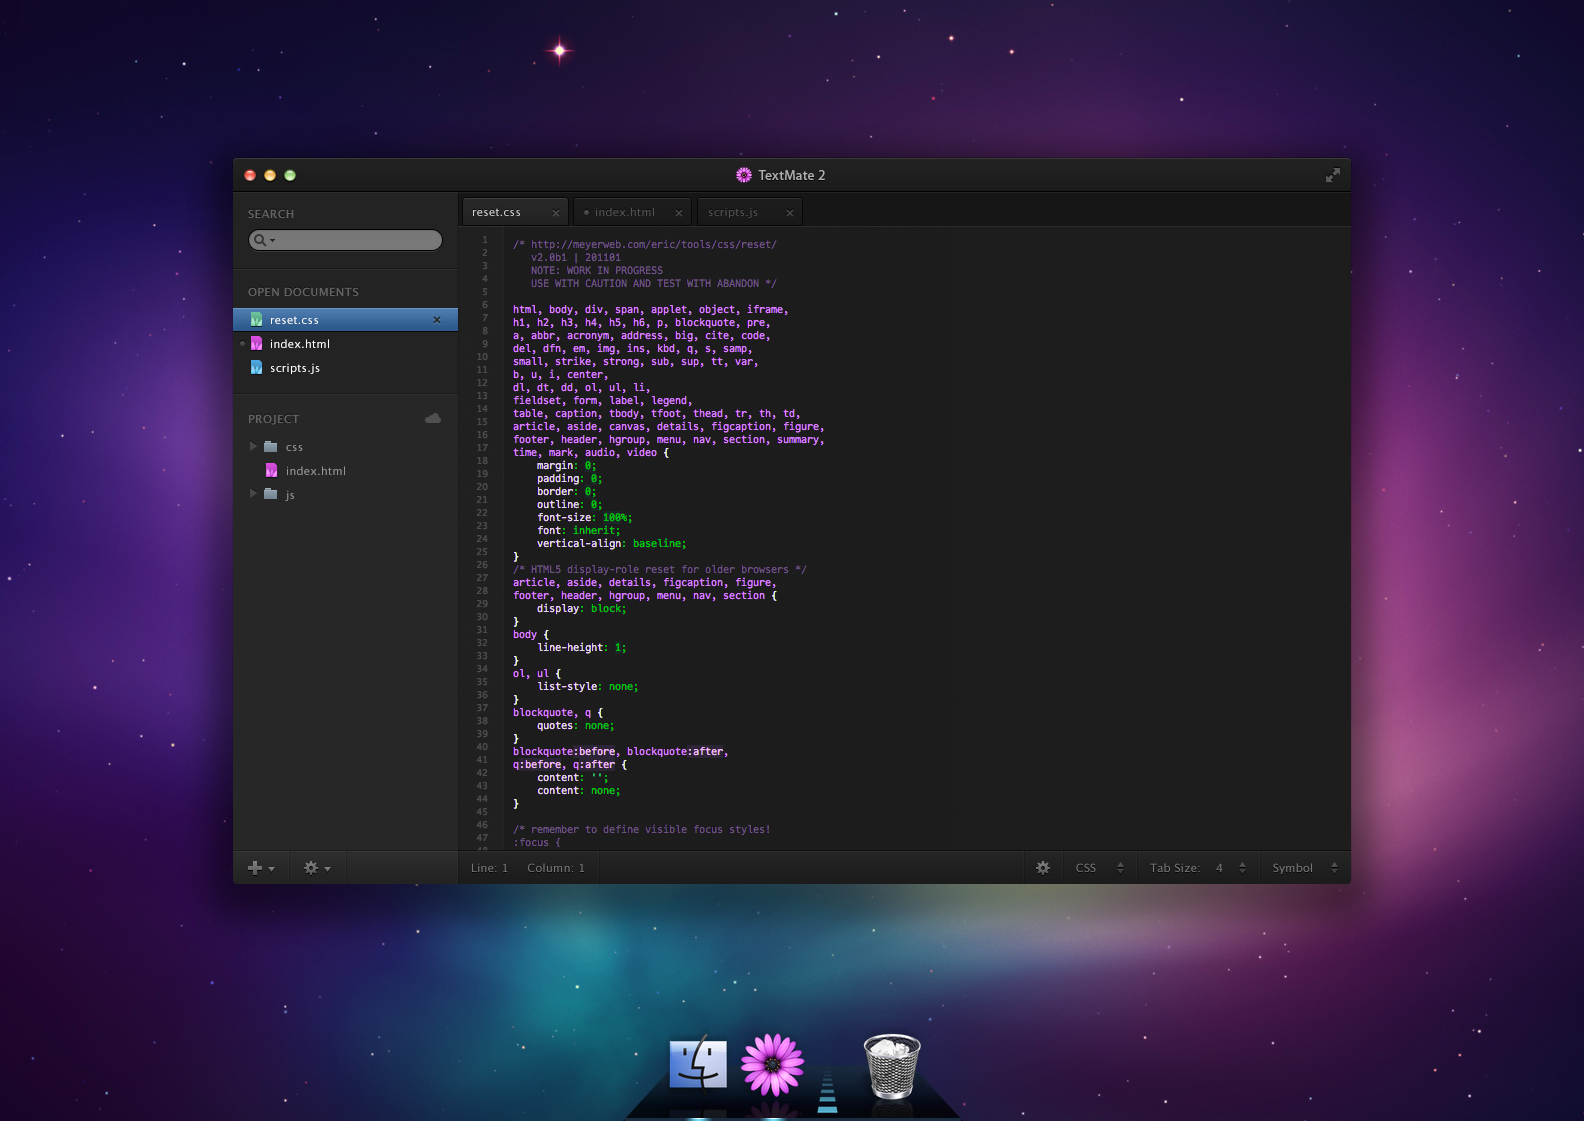Screen dimensions: 1584x1121
Task: Click the OPEN DOCUMENTS heading
Action: [x=303, y=292]
